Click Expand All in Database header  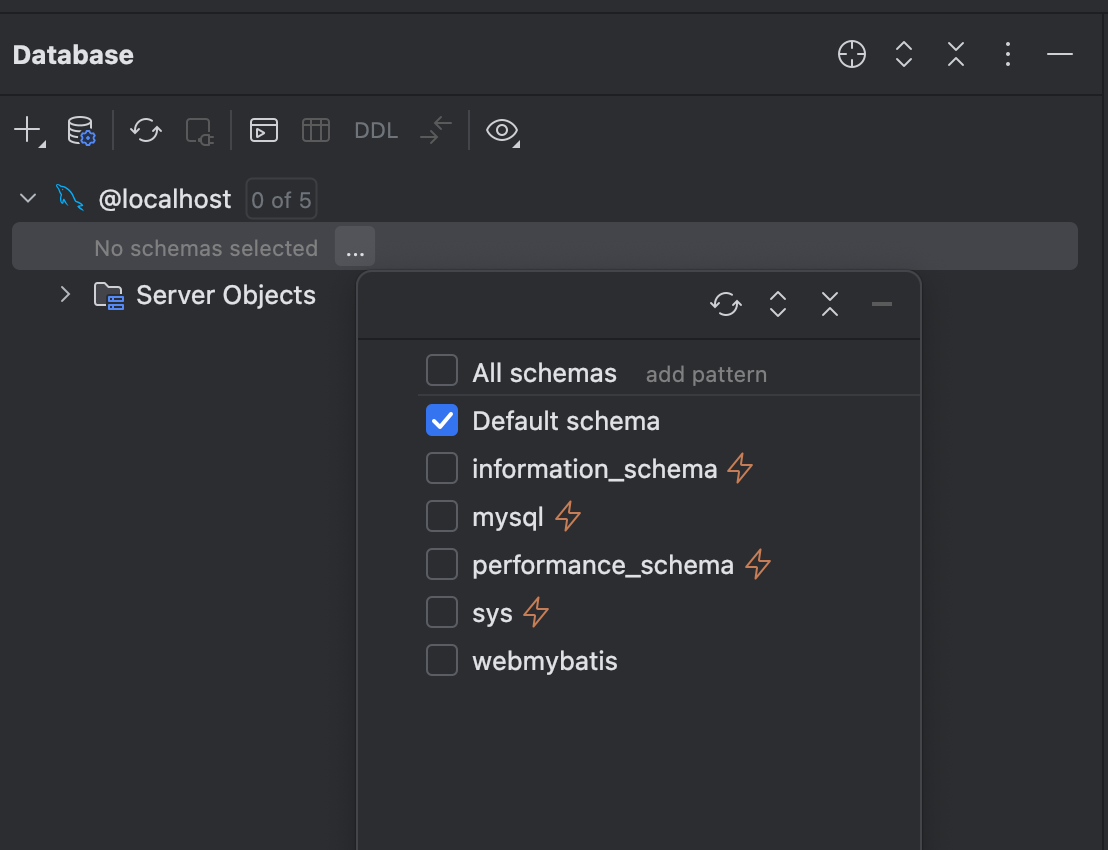(904, 54)
